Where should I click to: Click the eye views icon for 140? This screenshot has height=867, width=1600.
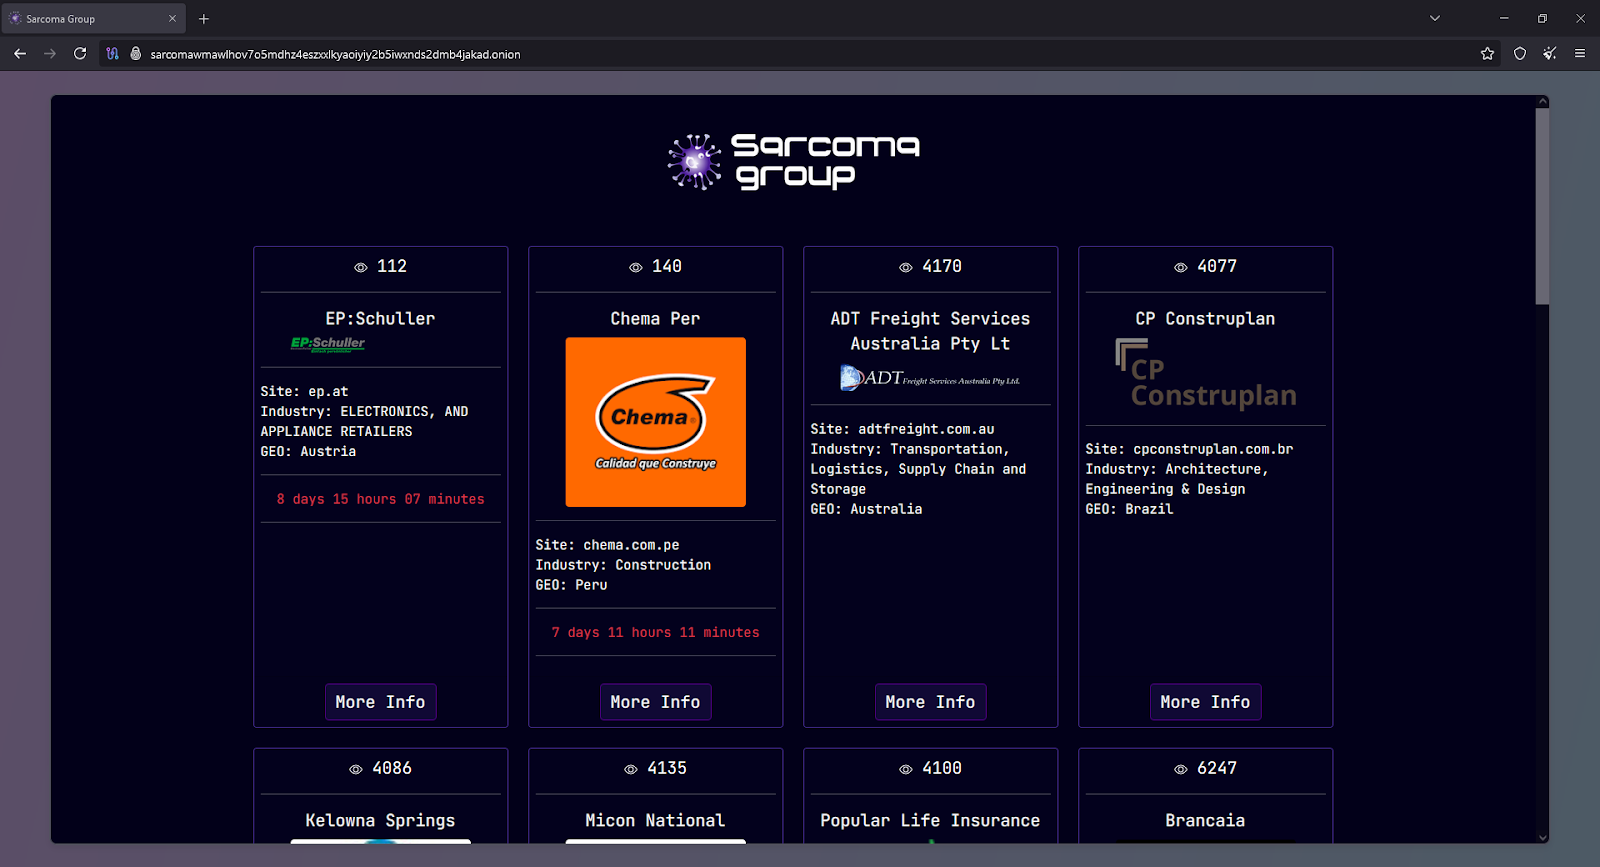636,267
